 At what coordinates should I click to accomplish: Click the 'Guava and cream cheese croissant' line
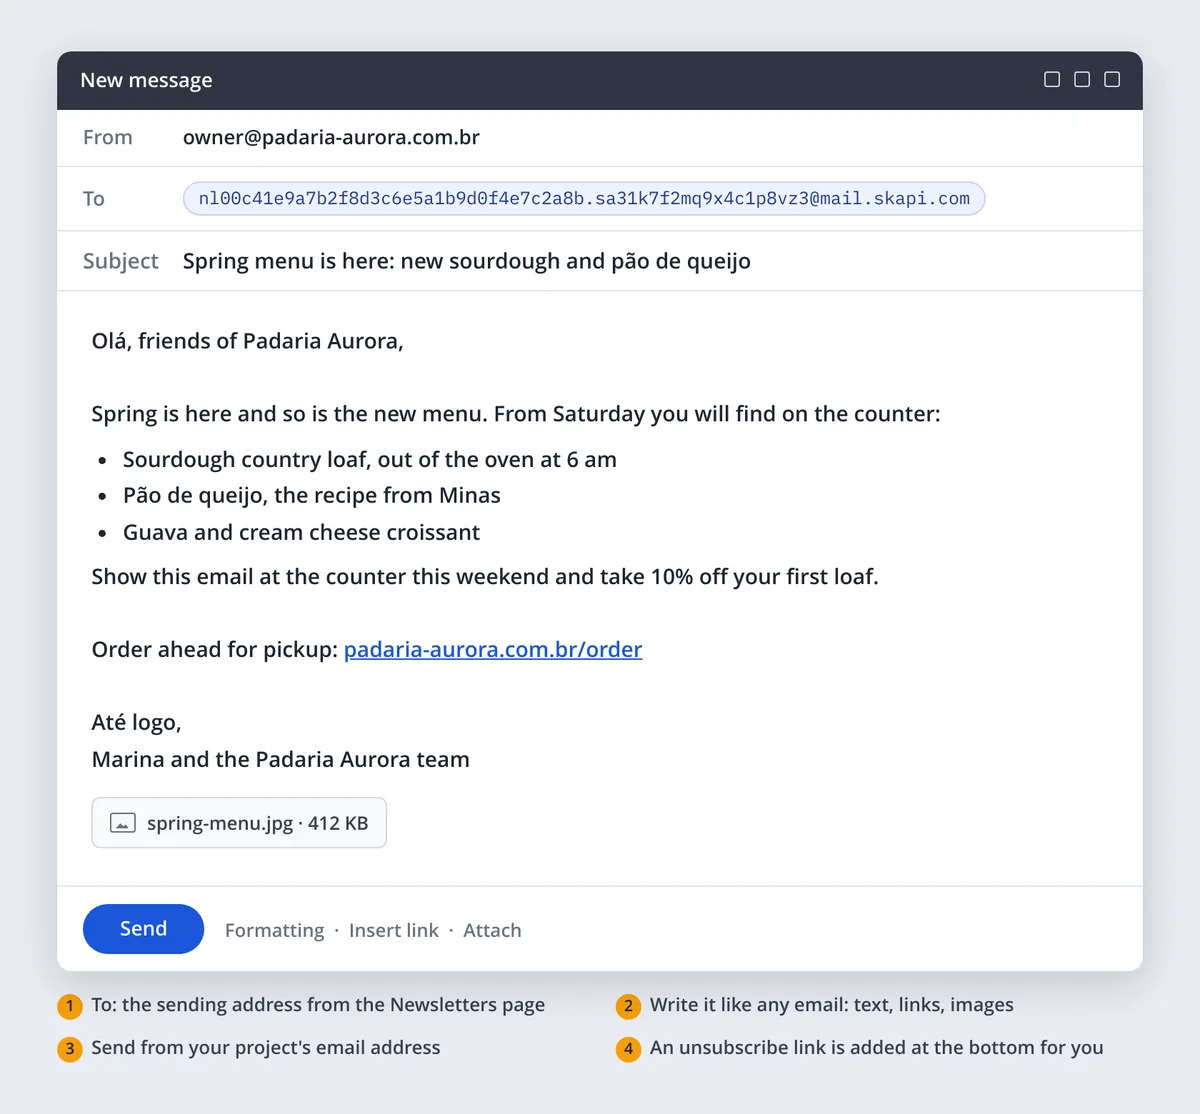tap(301, 532)
